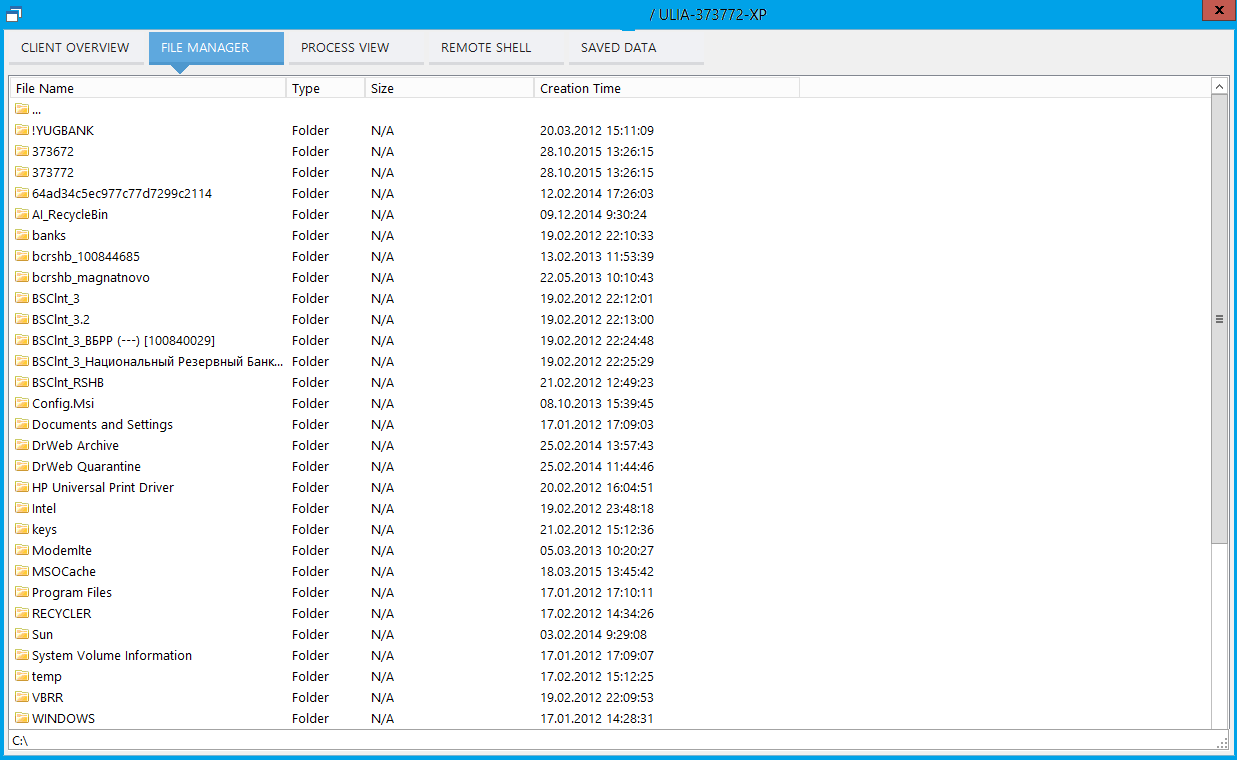This screenshot has height=760, width=1237.
Task: Click the C:\ path bar
Action: click(618, 741)
